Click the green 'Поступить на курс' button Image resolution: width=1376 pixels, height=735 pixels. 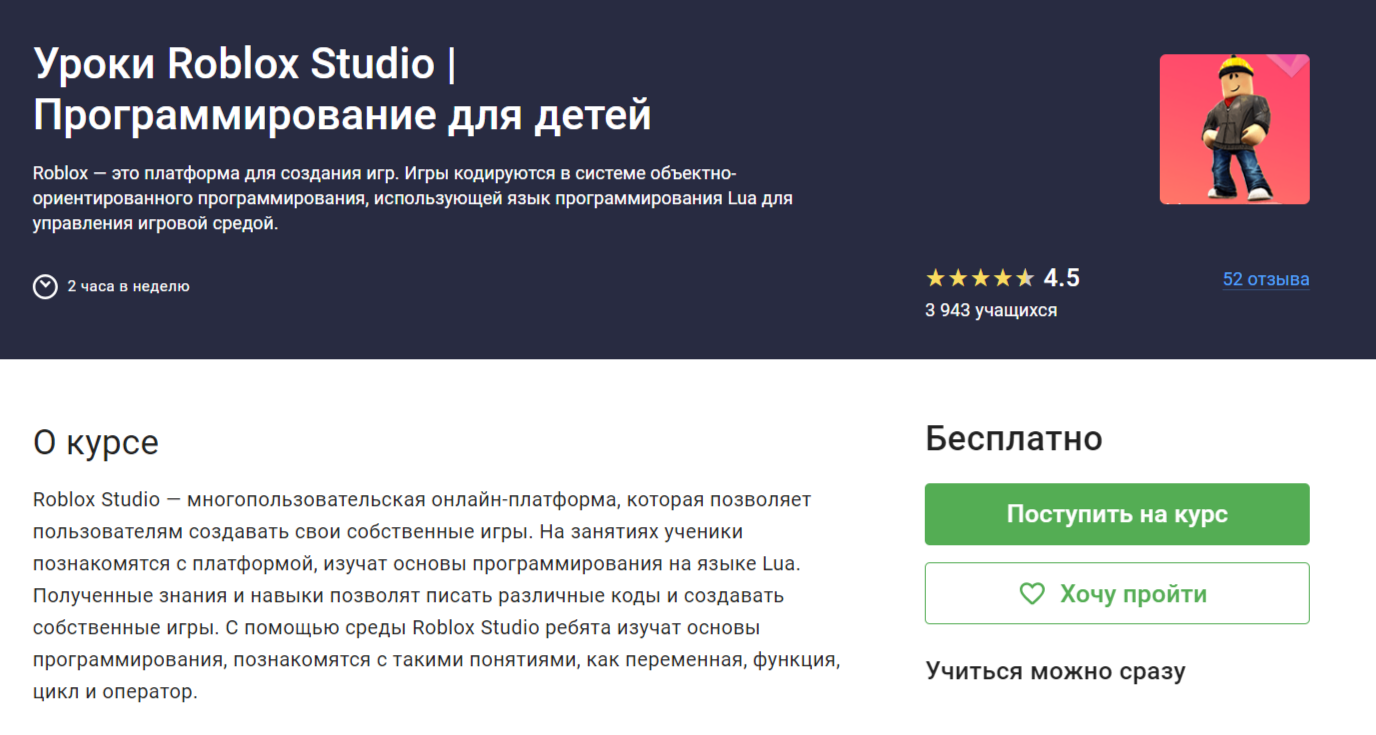point(1117,514)
